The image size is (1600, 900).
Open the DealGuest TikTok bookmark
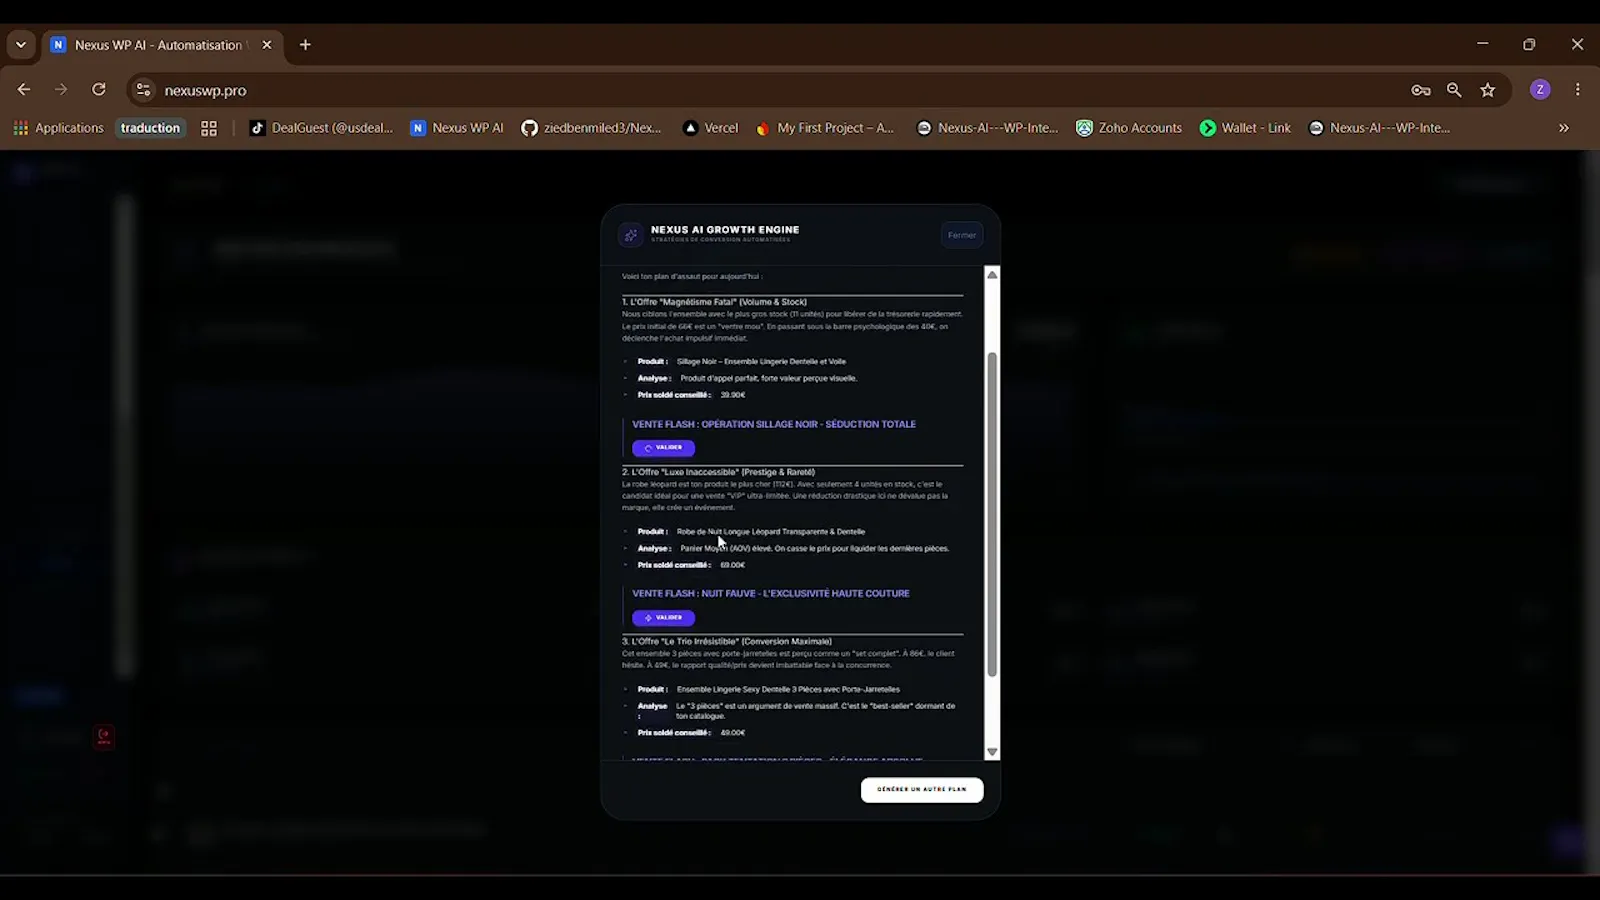coord(321,128)
